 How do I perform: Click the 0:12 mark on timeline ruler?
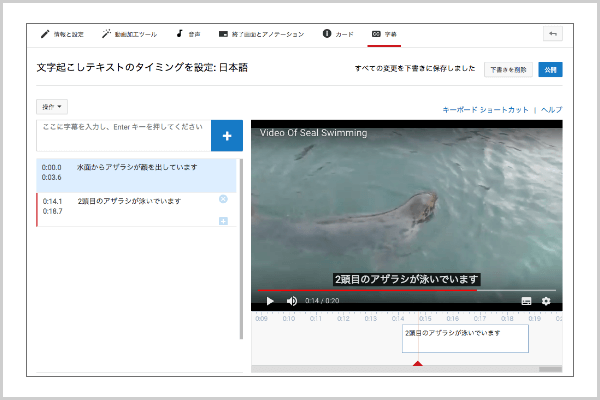click(343, 318)
